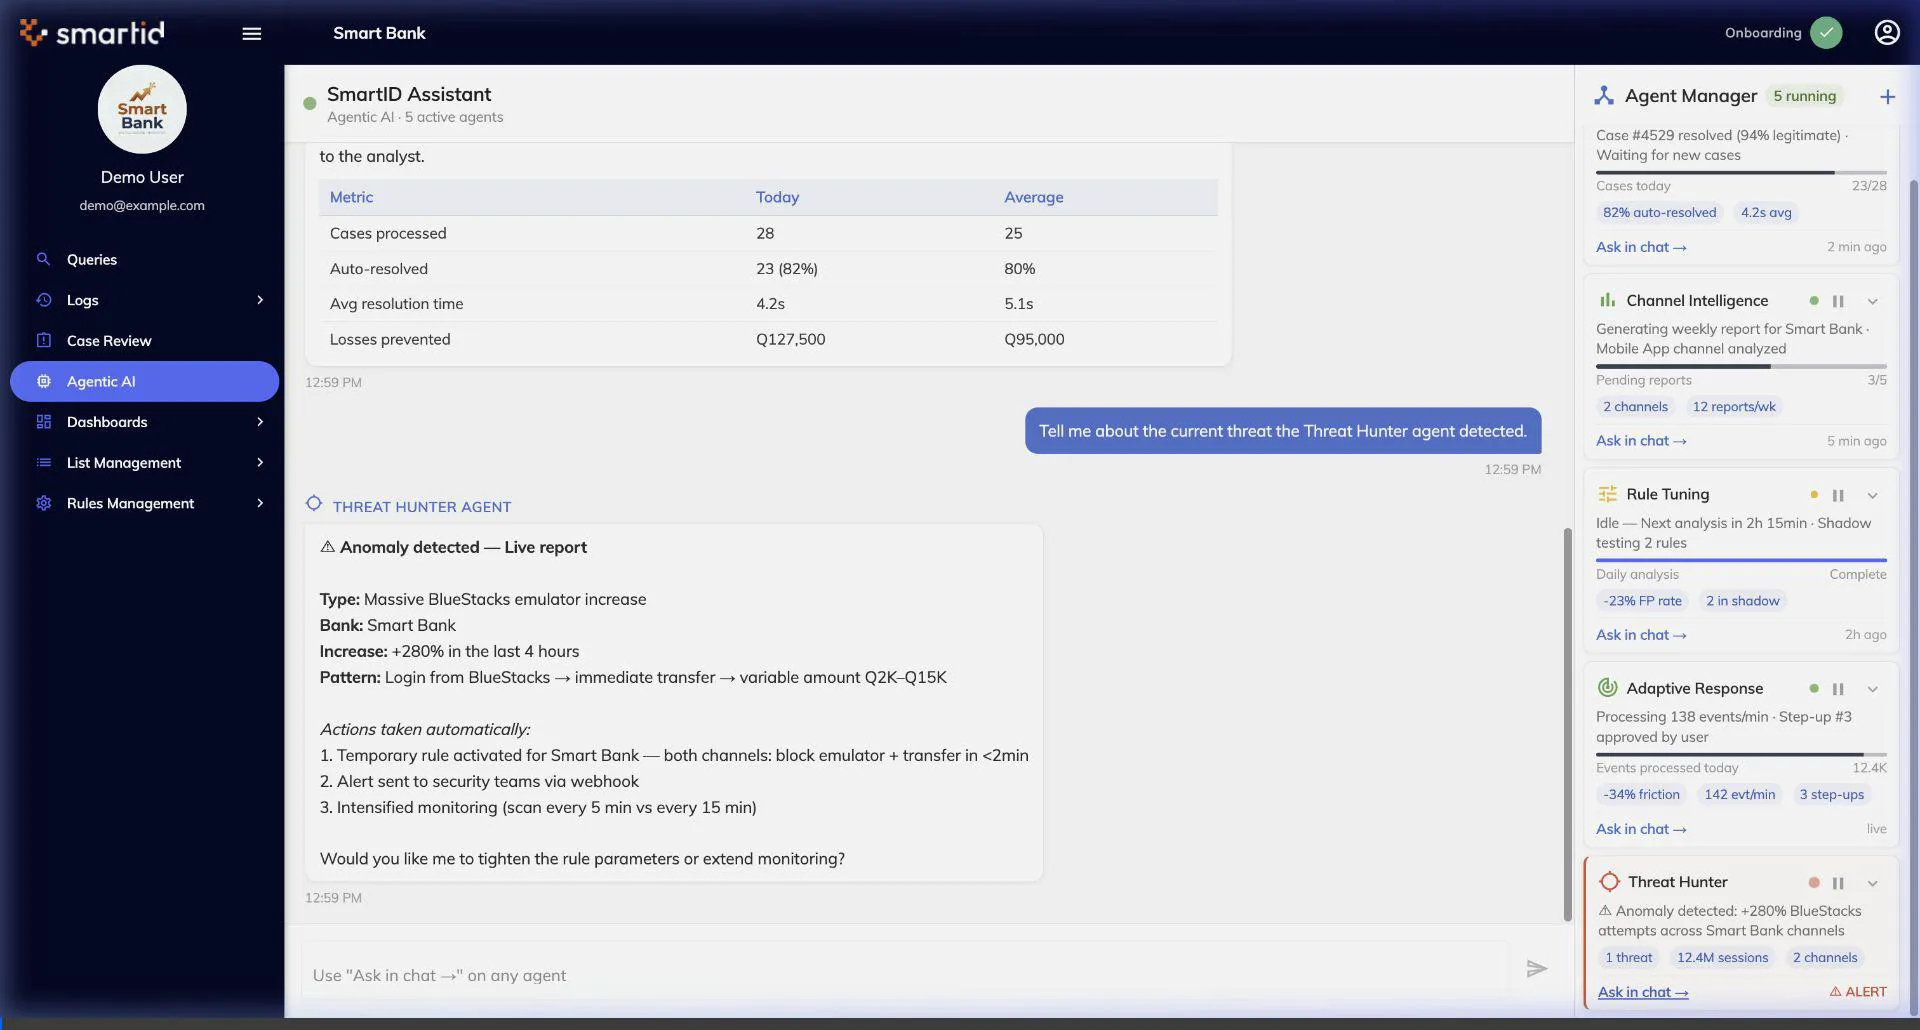Screen dimensions: 1920x1030
Task: Open the Queries menu item
Action: click(144, 259)
